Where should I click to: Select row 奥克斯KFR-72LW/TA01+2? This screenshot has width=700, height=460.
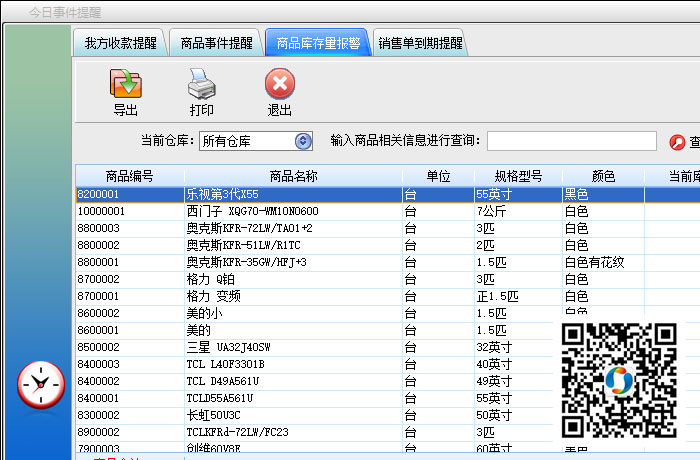(x=388, y=228)
